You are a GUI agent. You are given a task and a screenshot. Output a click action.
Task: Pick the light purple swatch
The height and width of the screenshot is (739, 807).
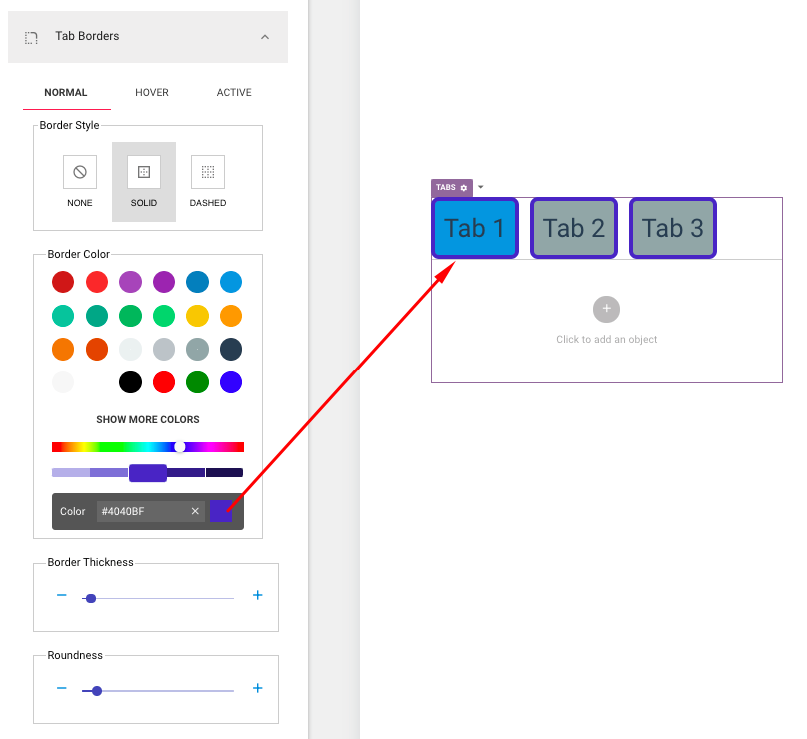click(130, 282)
